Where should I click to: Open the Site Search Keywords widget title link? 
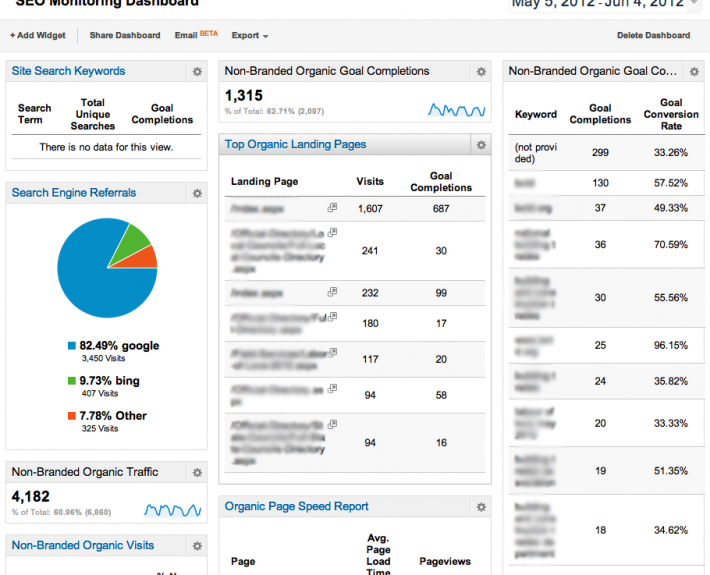69,71
